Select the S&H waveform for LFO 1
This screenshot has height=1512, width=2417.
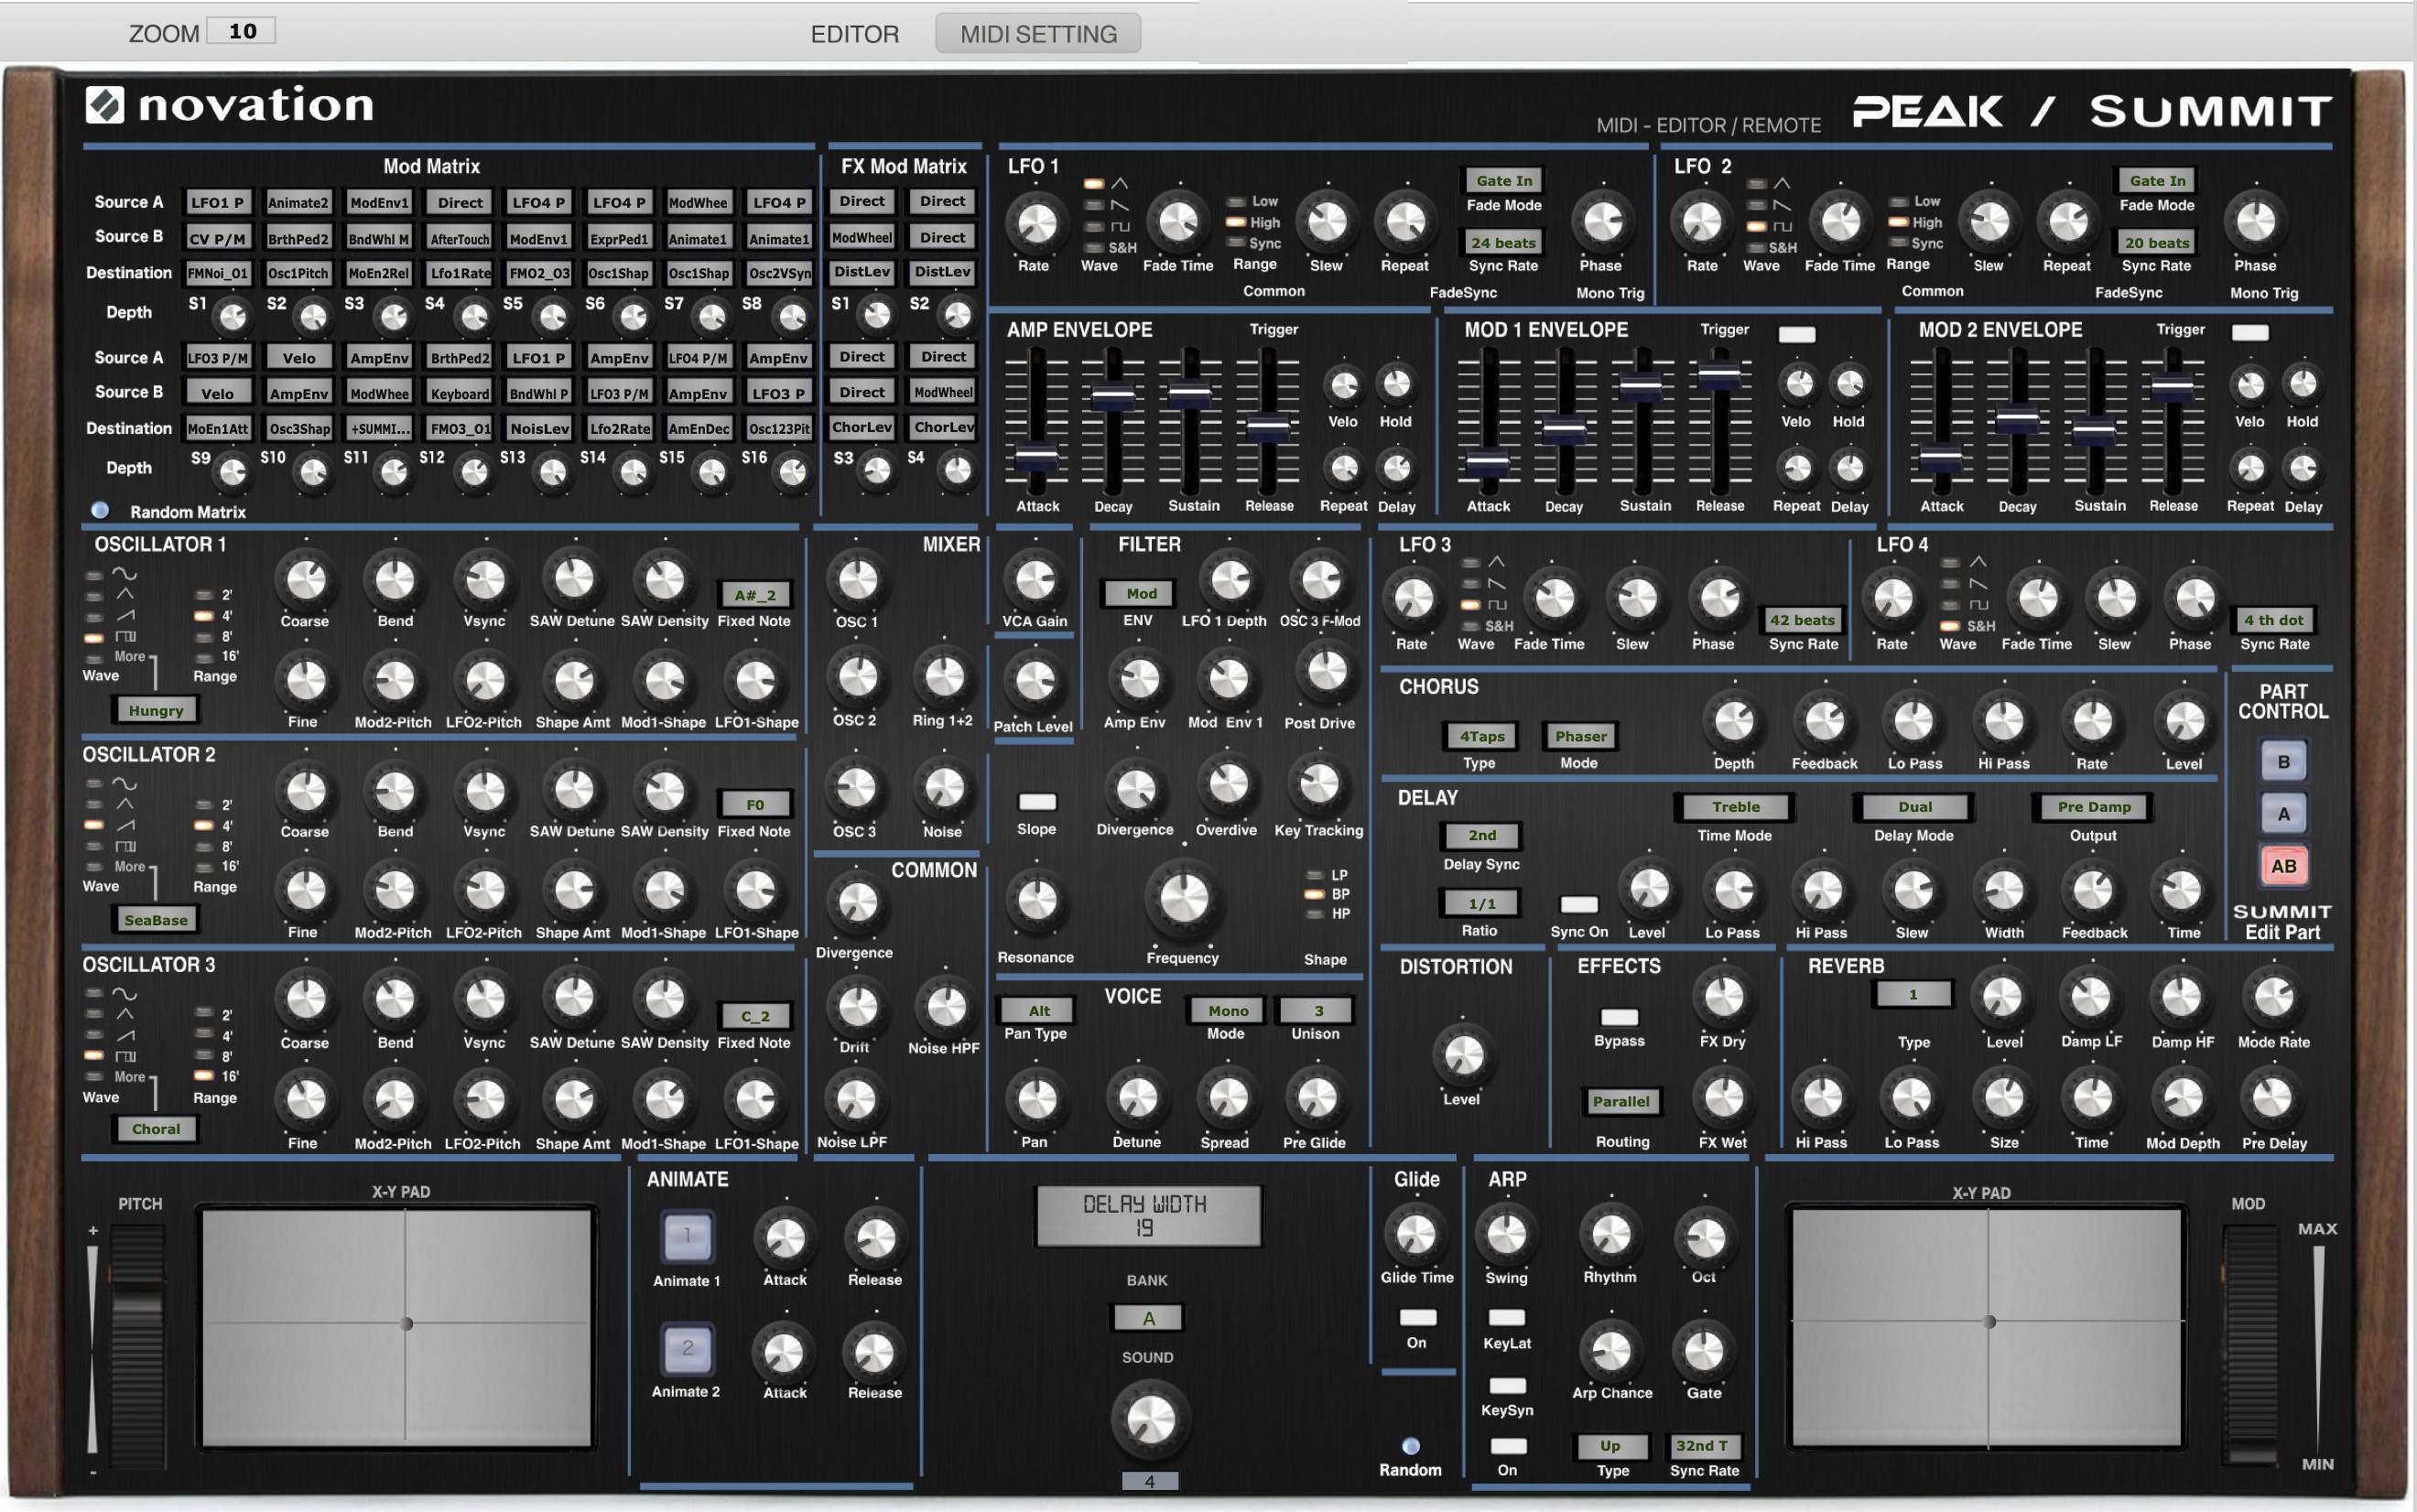click(1094, 248)
